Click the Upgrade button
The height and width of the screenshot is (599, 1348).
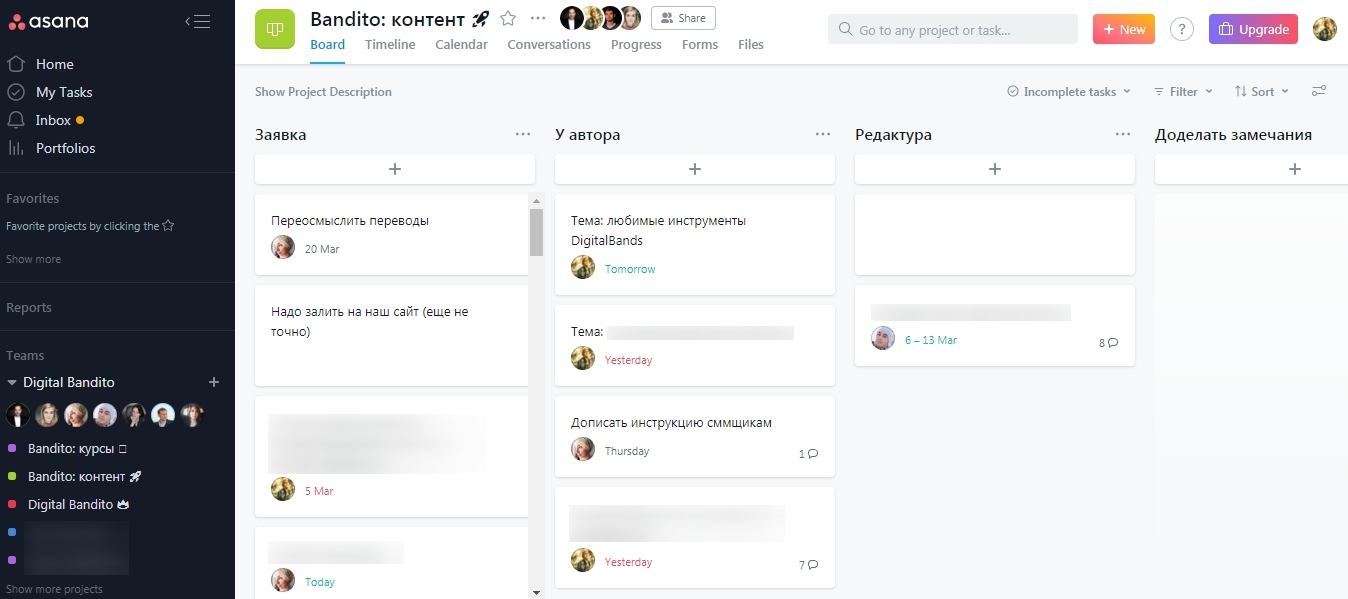1253,30
